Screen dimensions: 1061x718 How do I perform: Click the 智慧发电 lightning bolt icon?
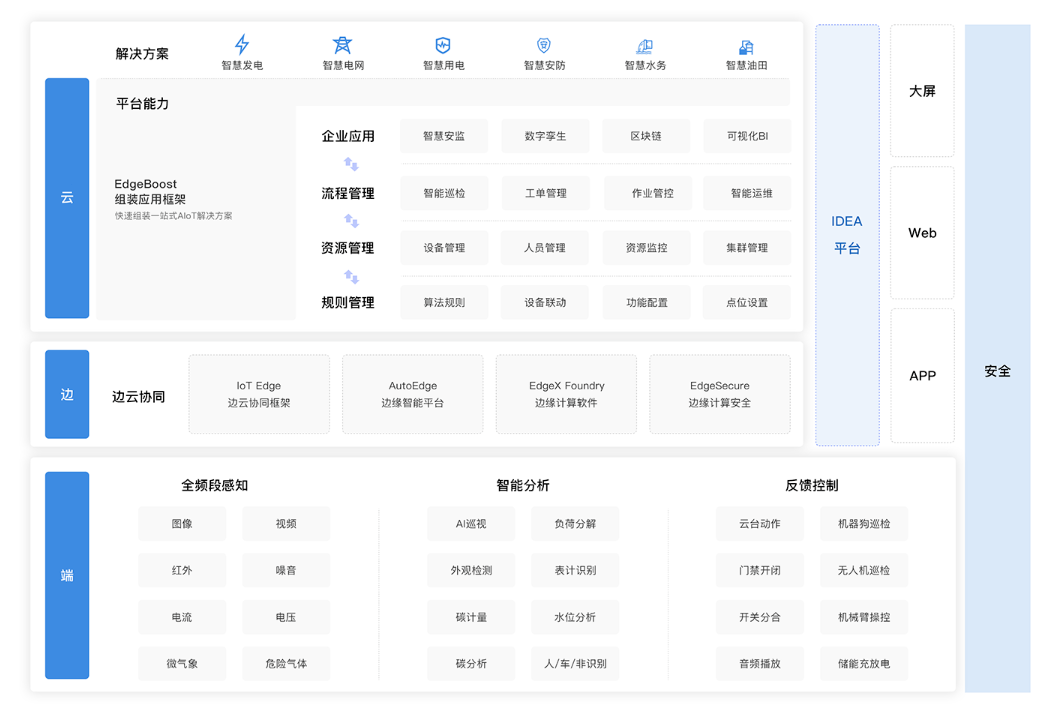click(242, 45)
